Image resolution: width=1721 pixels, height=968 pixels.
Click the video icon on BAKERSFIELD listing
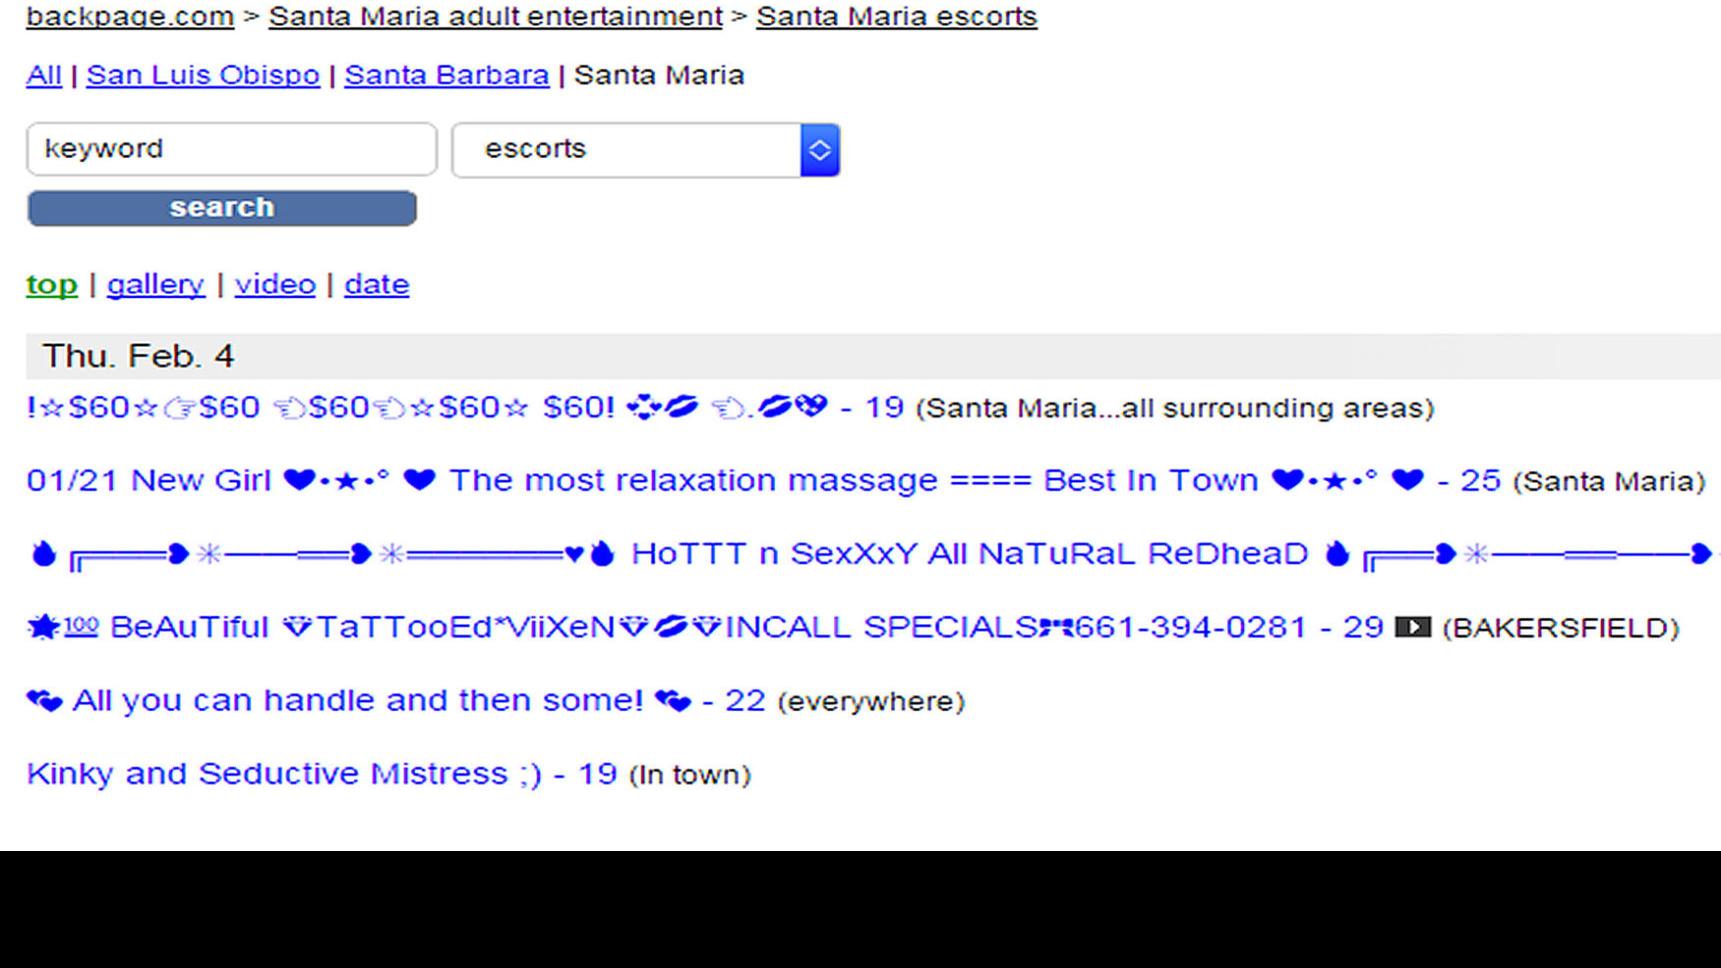[x=1413, y=627]
